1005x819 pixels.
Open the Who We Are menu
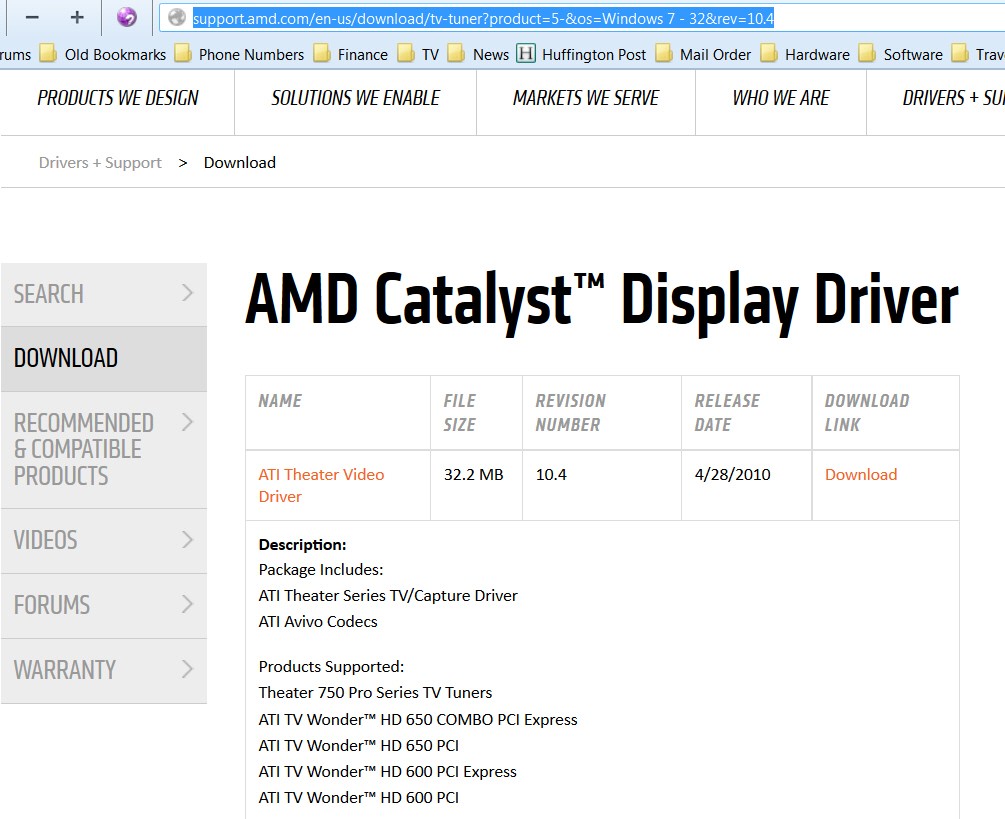click(781, 98)
